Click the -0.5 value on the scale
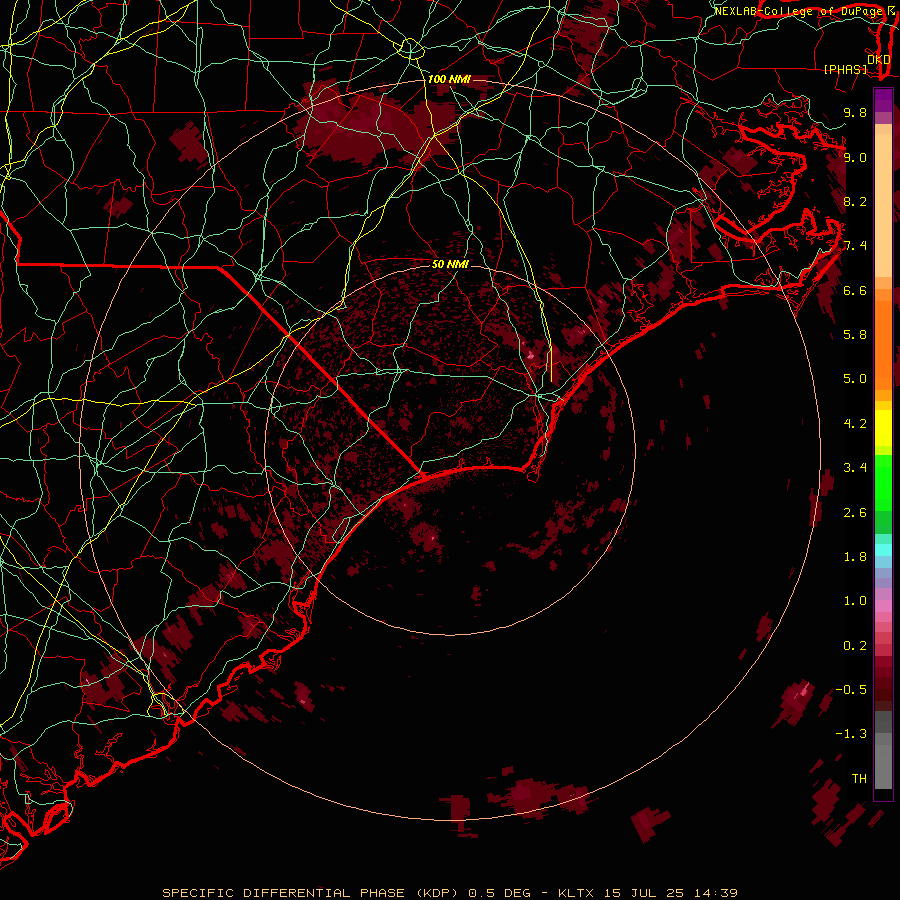 pyautogui.click(x=851, y=690)
